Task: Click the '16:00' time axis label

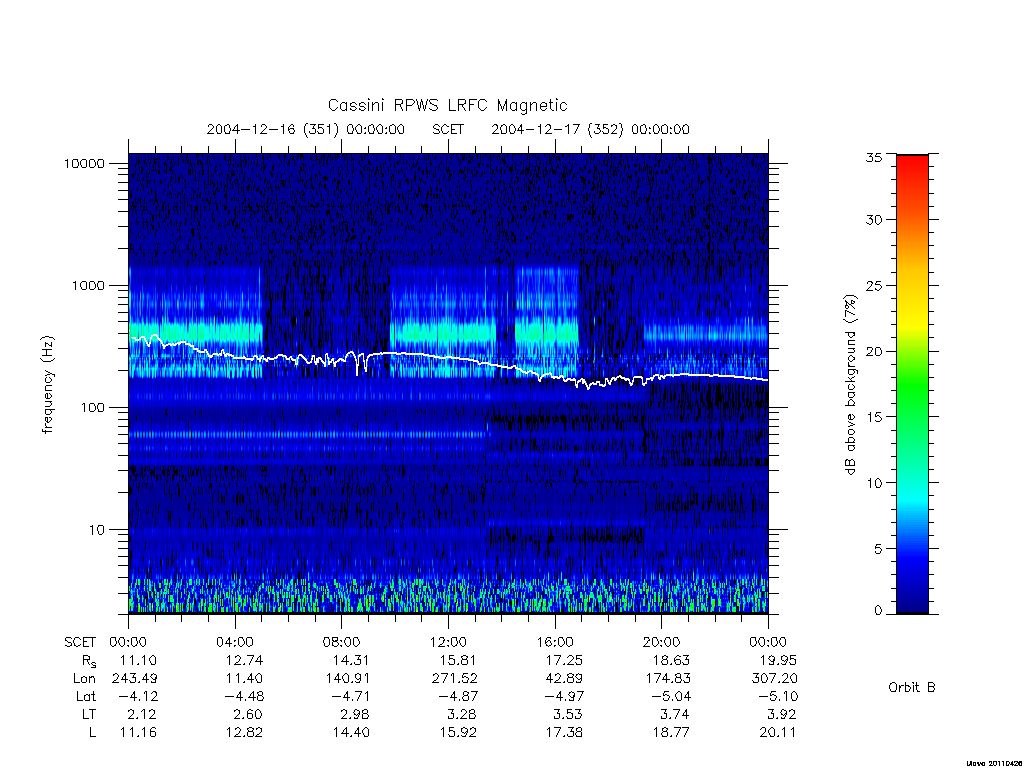Action: click(554, 643)
